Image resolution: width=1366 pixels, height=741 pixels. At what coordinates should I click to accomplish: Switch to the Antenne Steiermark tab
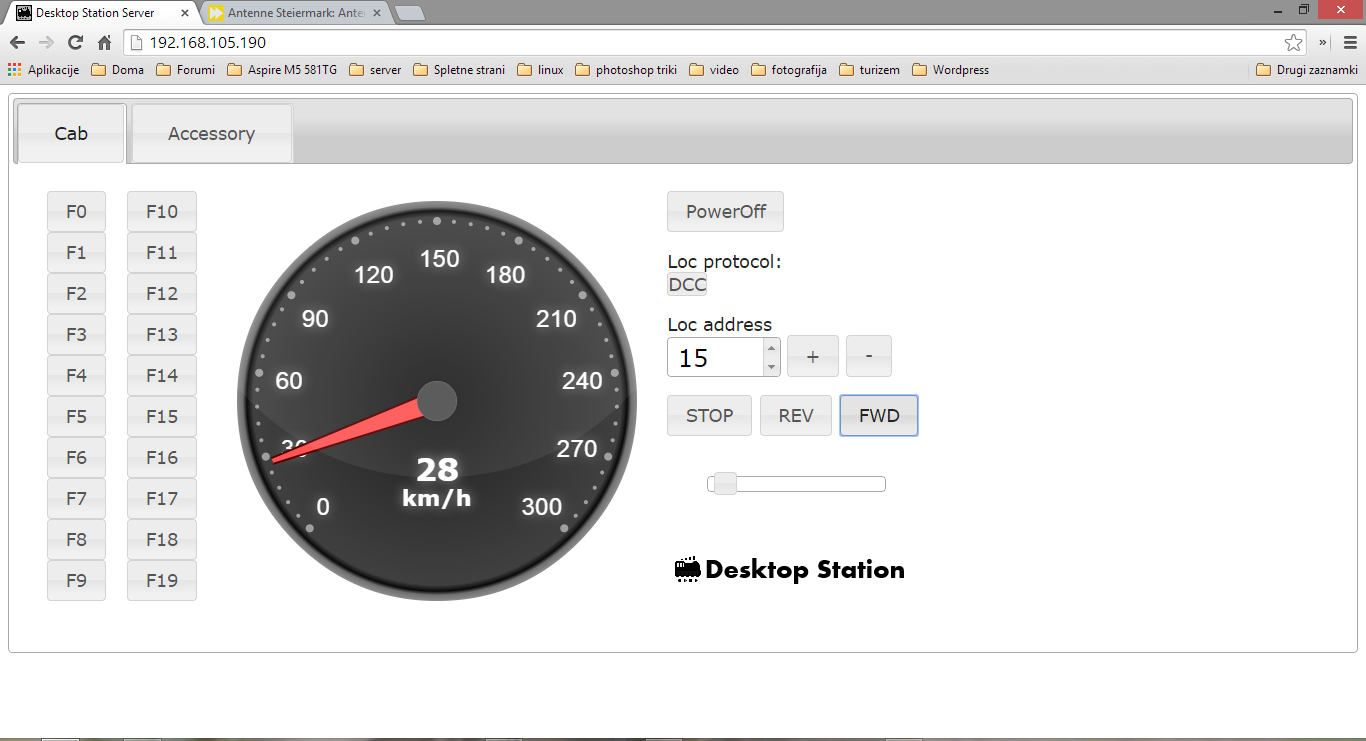[x=295, y=13]
